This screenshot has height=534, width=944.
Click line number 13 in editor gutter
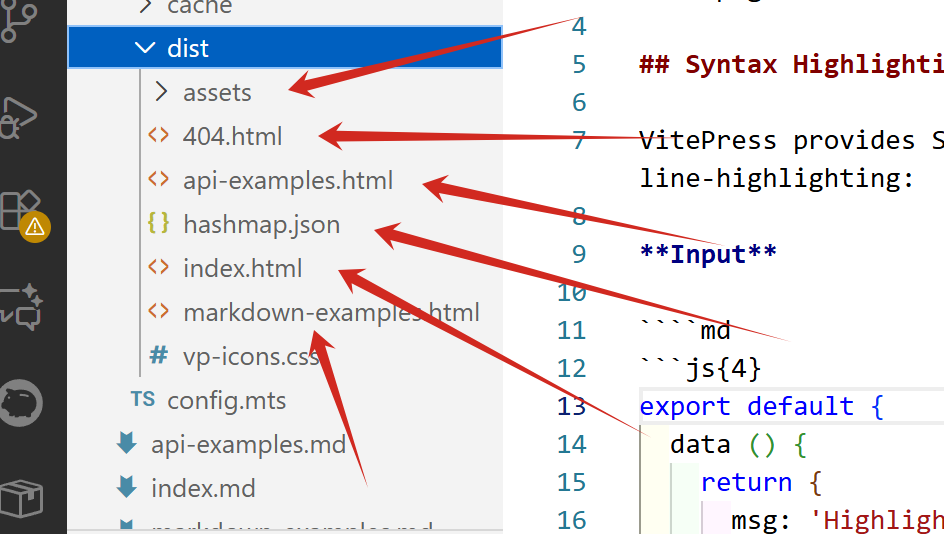571,406
